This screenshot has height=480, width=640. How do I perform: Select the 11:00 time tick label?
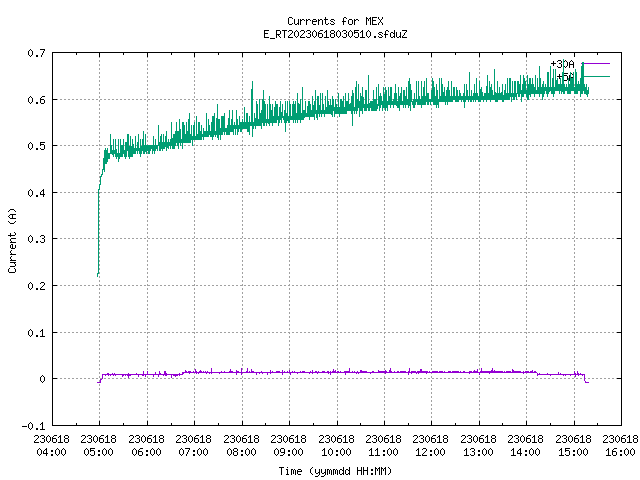(x=383, y=452)
